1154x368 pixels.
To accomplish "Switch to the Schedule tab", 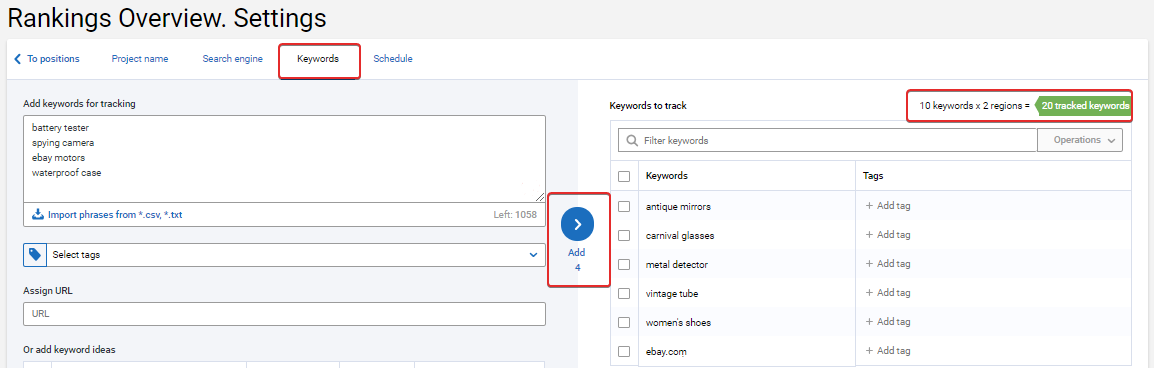I will coord(392,59).
